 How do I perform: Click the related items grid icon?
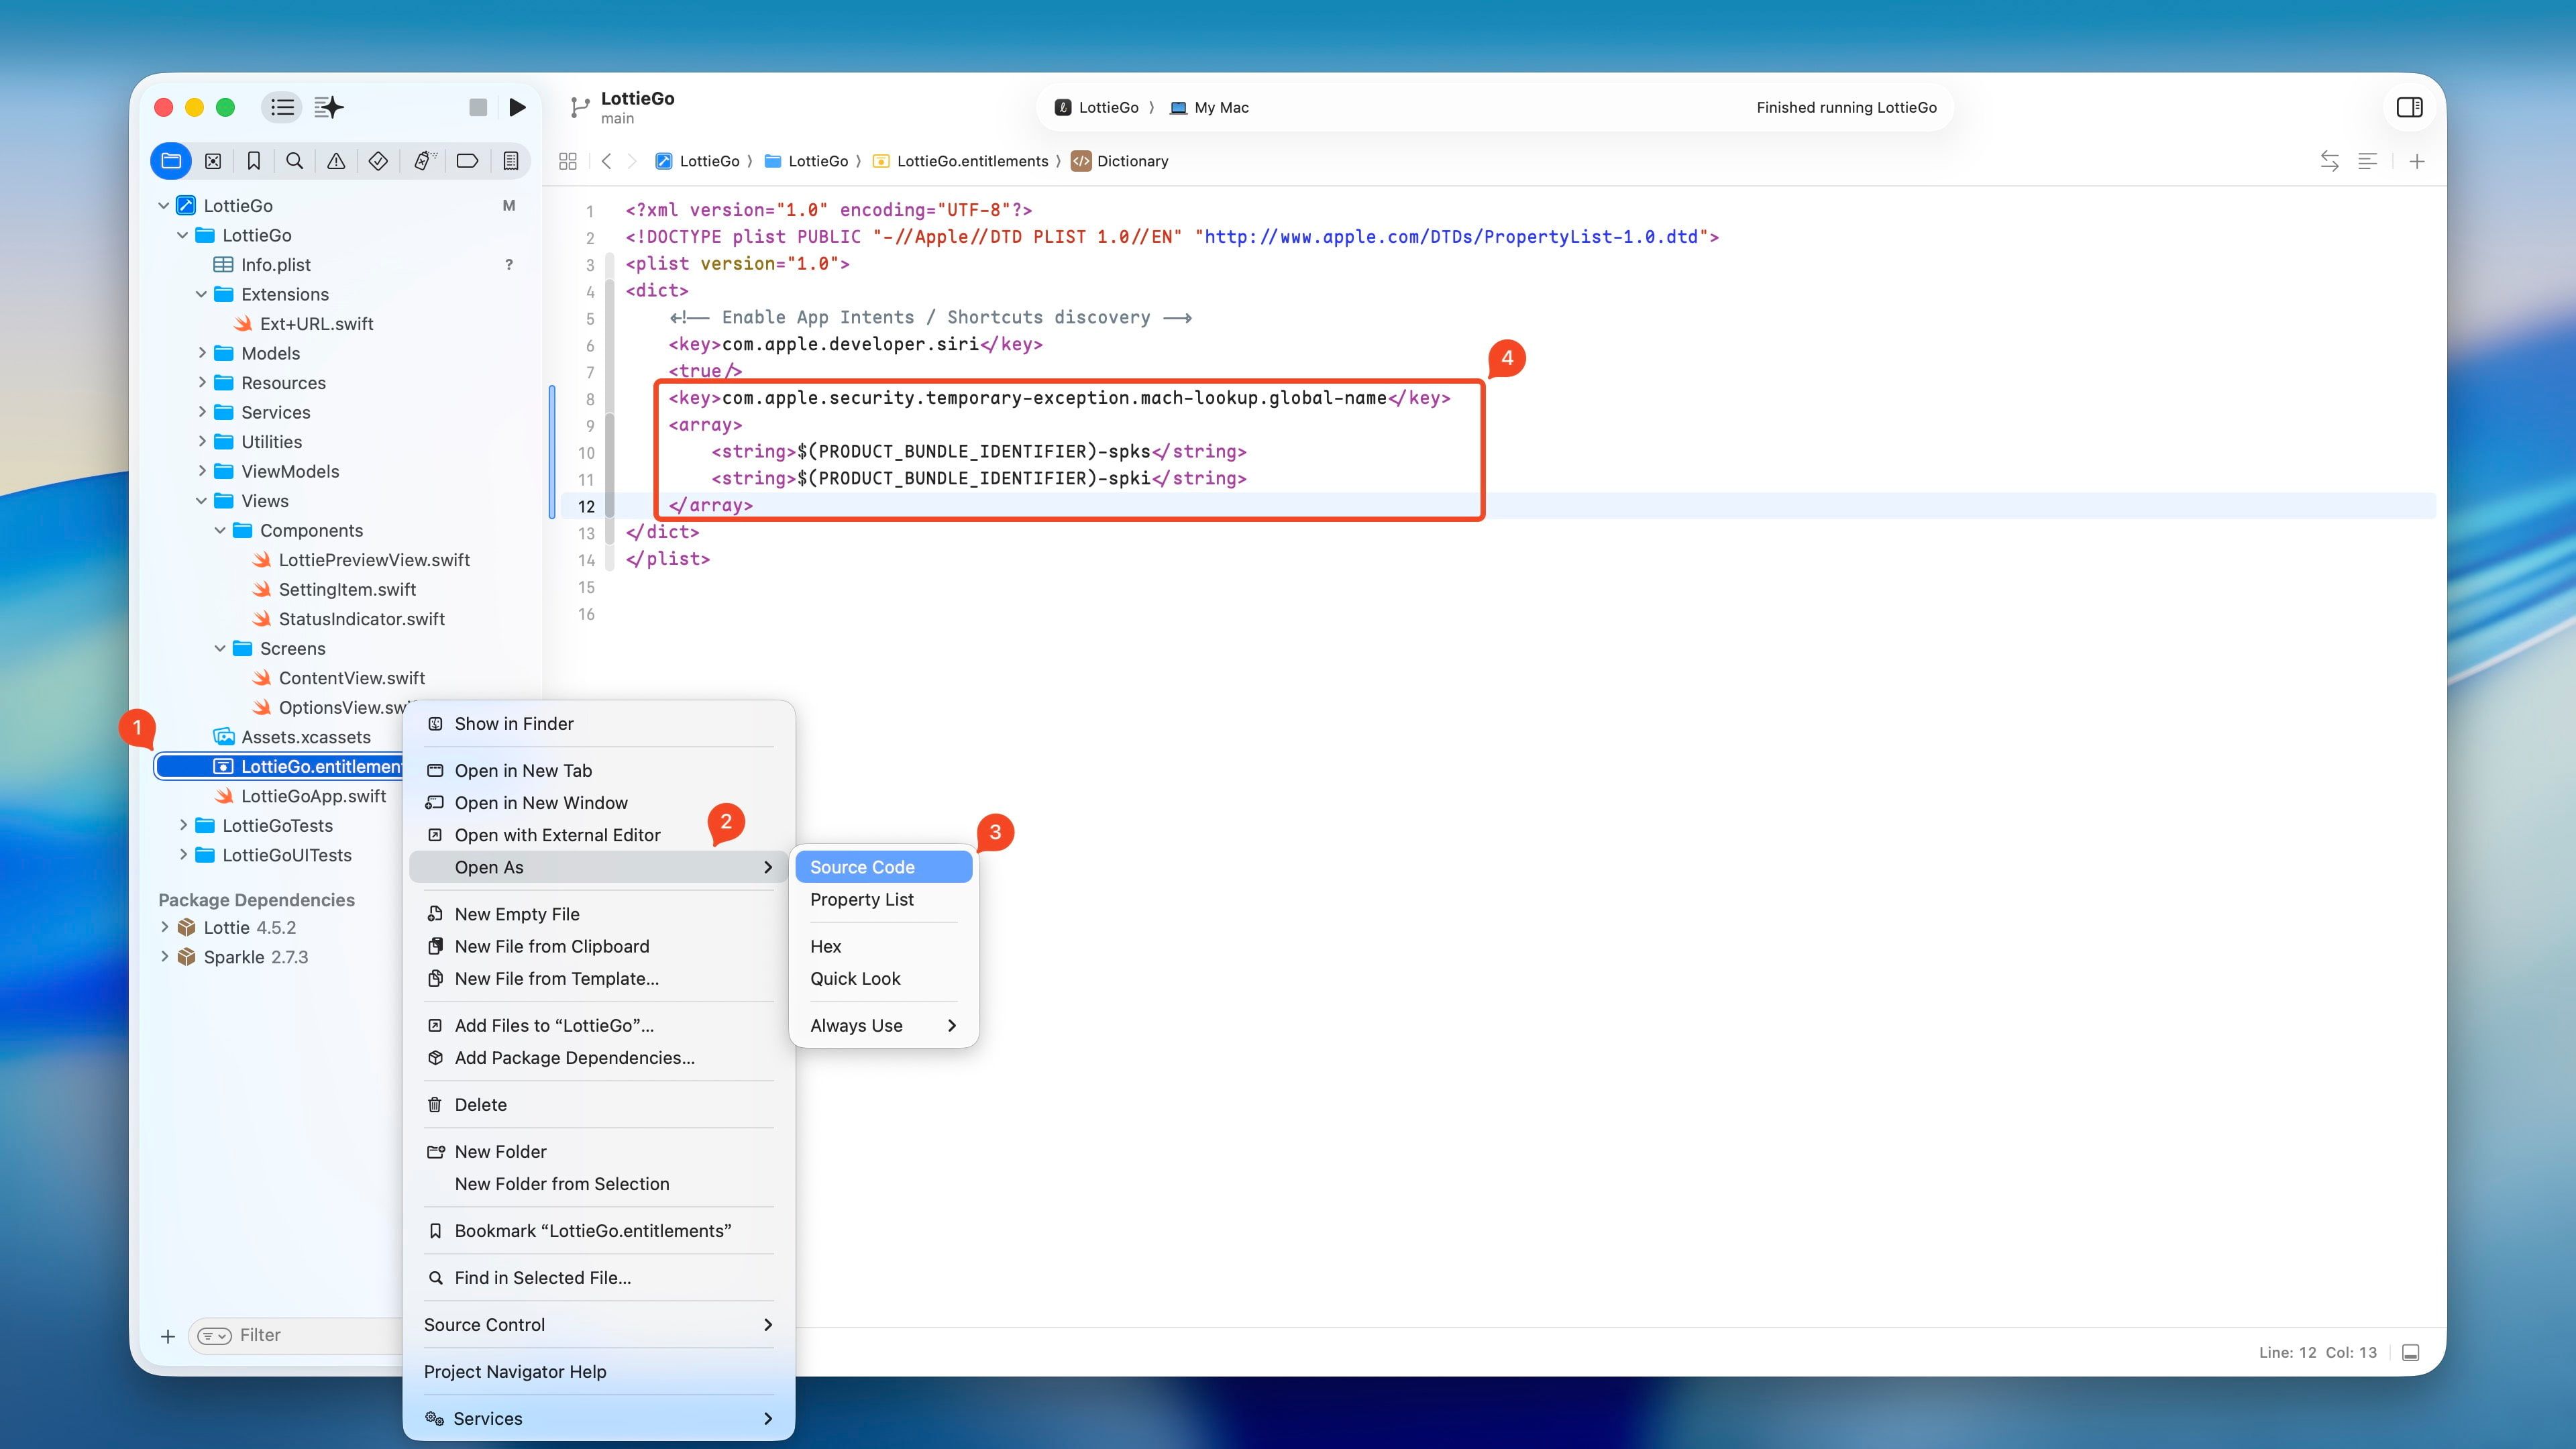point(568,161)
